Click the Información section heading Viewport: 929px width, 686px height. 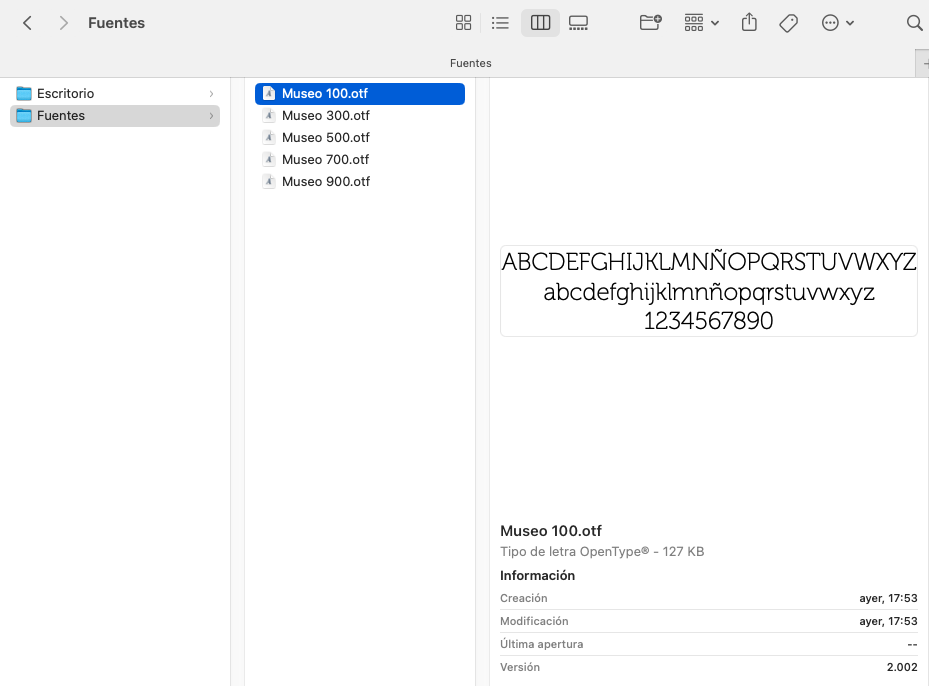tap(537, 575)
